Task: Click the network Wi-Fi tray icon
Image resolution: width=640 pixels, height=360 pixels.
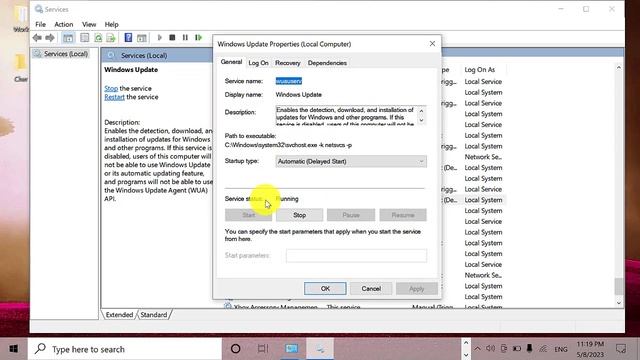Action: pyautogui.click(x=543, y=349)
